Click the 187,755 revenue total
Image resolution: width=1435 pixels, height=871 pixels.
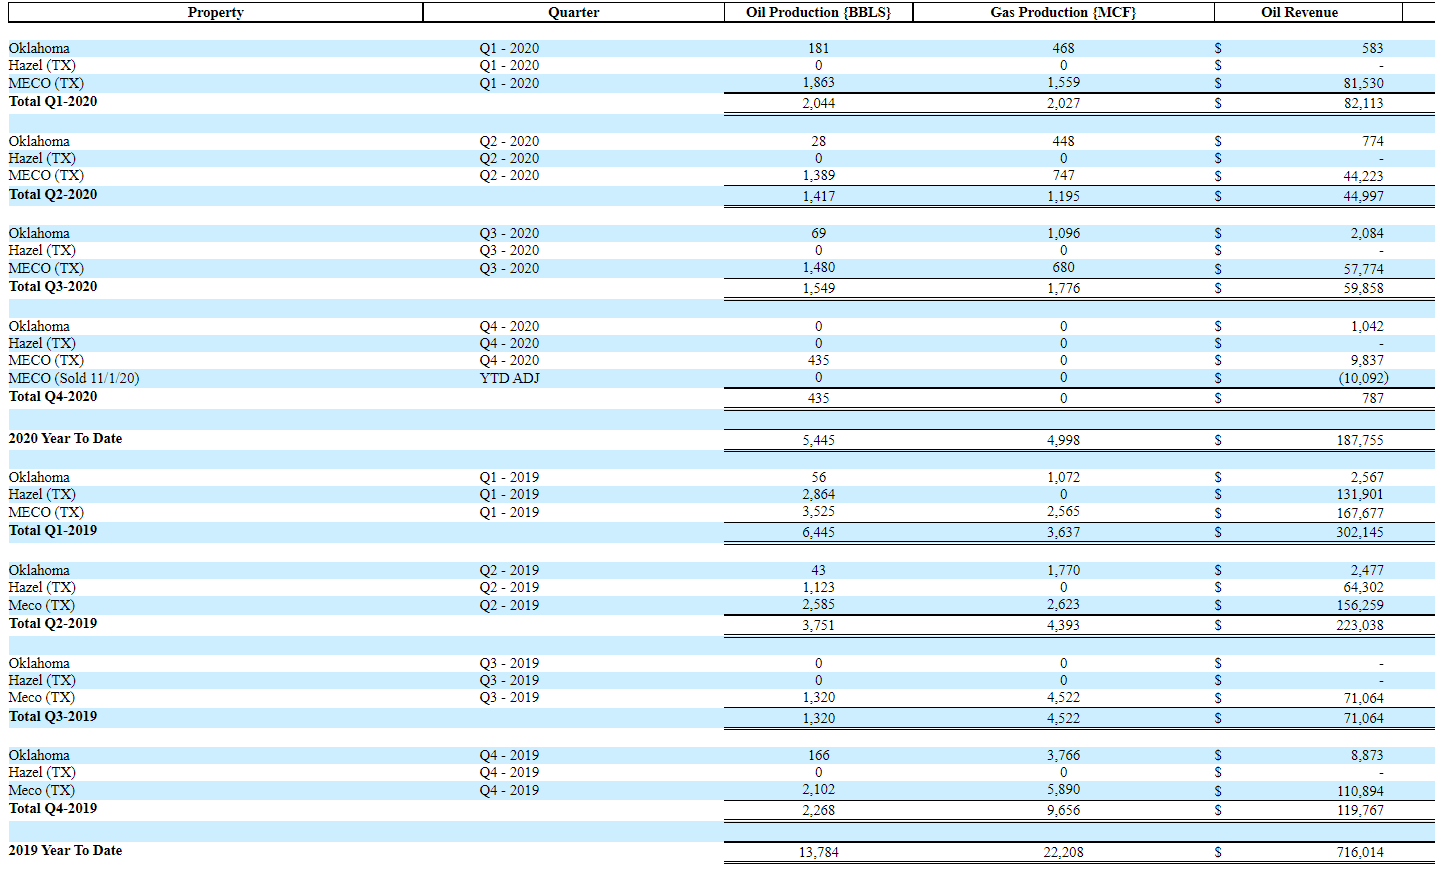(x=1360, y=440)
